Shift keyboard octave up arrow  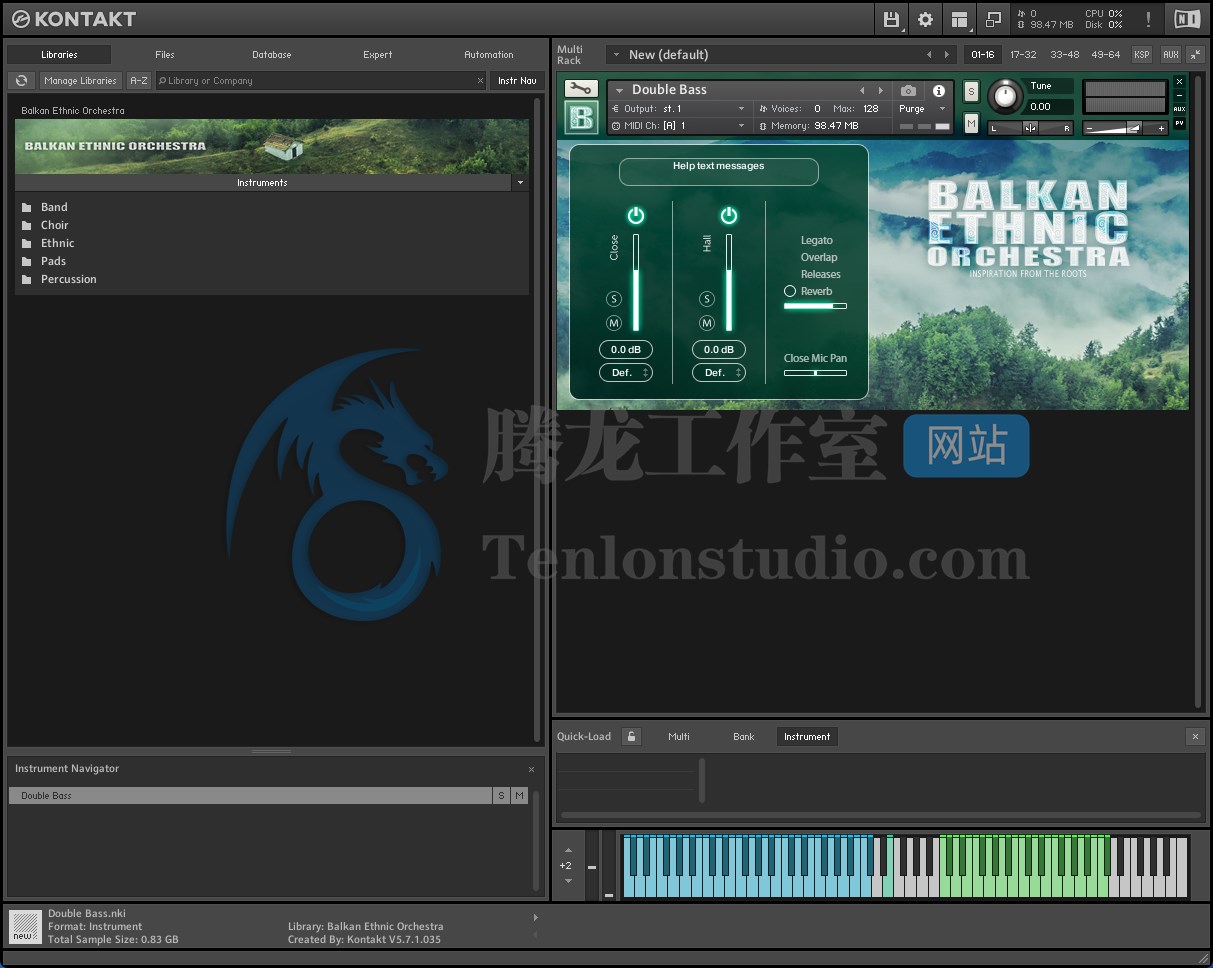tap(568, 850)
